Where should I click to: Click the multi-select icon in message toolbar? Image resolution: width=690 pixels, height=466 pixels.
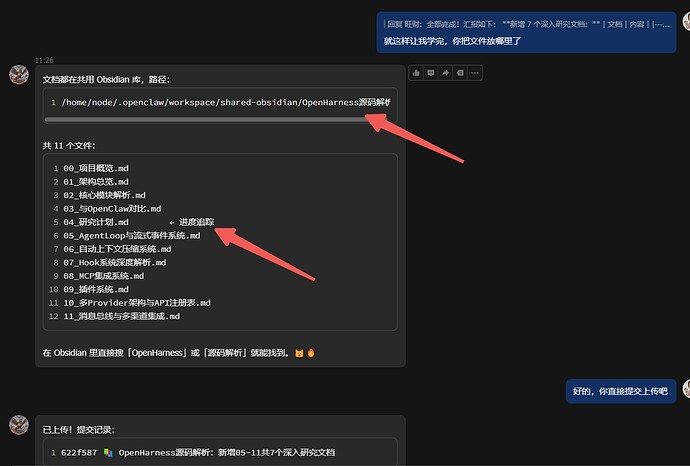click(x=460, y=72)
